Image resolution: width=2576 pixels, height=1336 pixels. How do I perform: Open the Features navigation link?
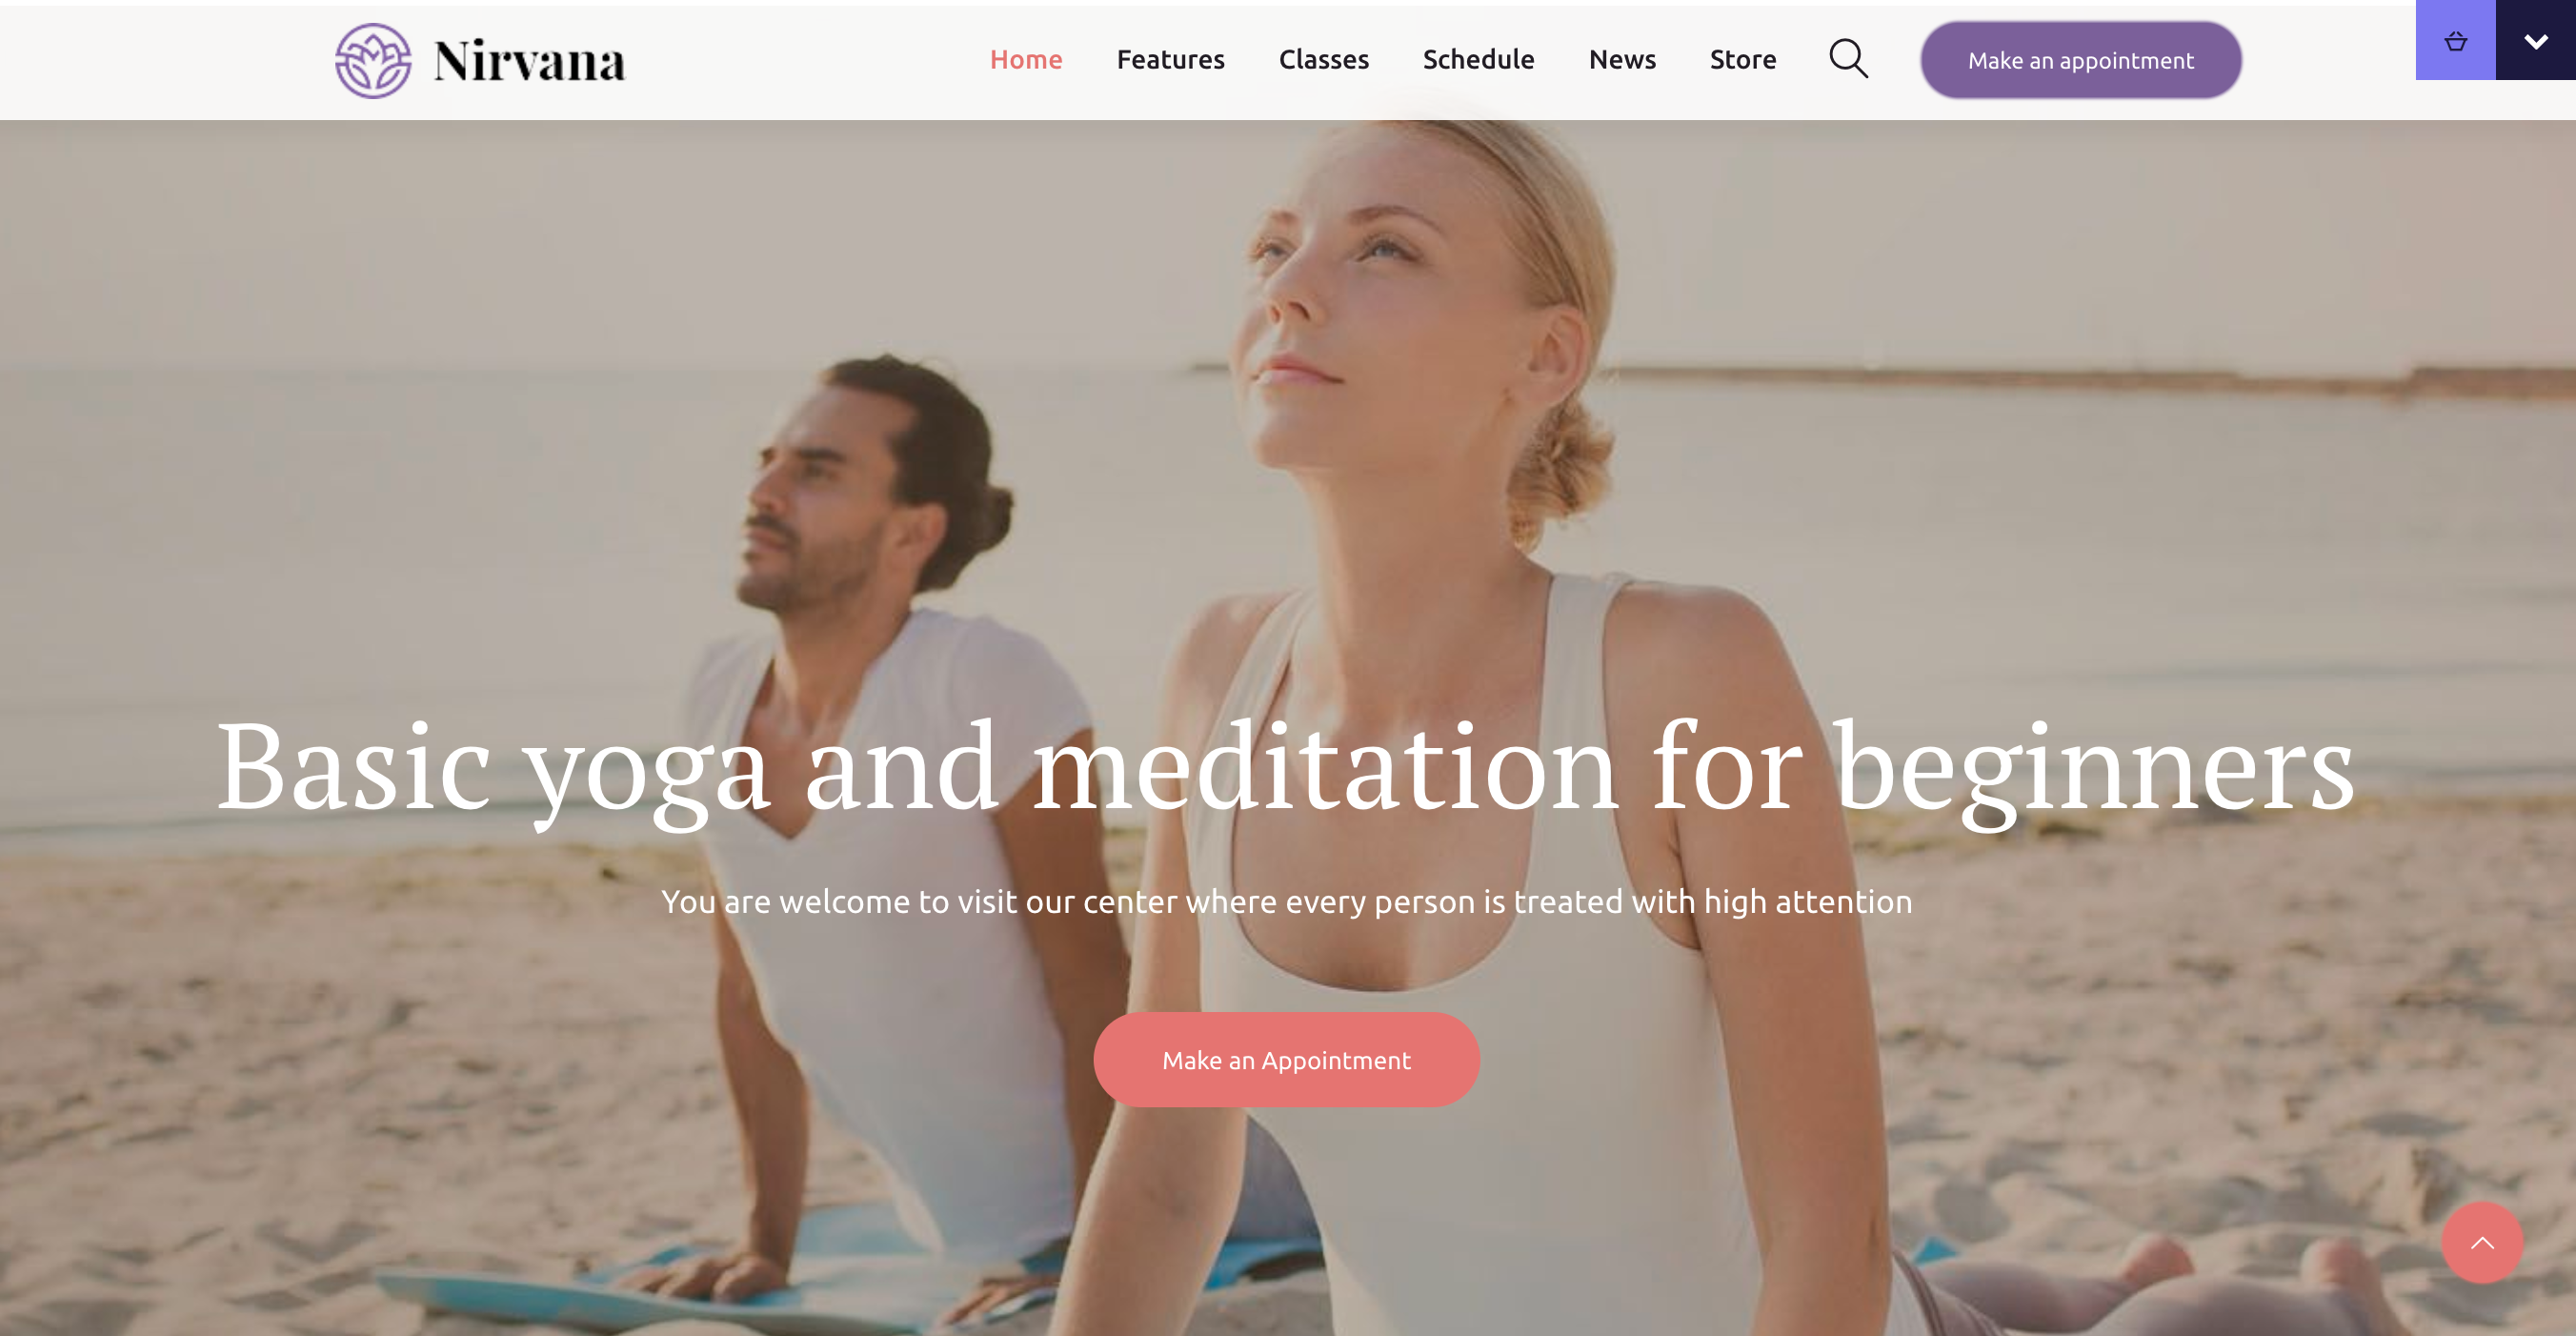tap(1170, 58)
